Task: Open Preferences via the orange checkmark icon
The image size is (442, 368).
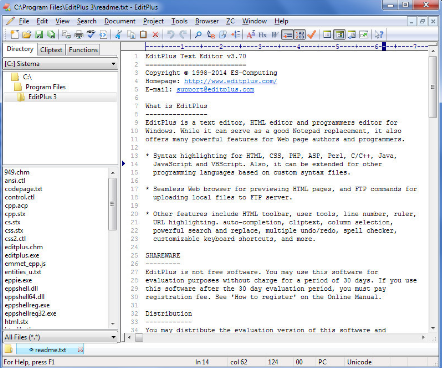Action: pyautogui.click(x=312, y=34)
